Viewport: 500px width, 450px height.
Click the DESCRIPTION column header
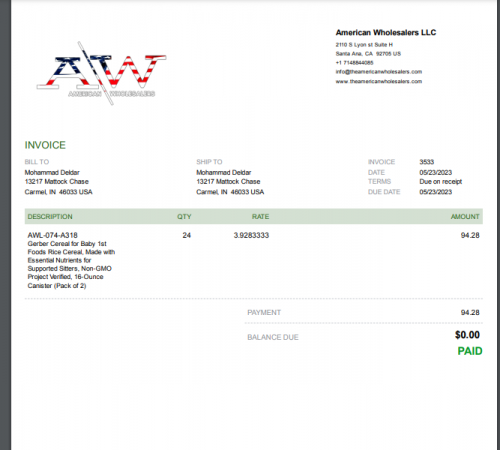click(x=50, y=217)
